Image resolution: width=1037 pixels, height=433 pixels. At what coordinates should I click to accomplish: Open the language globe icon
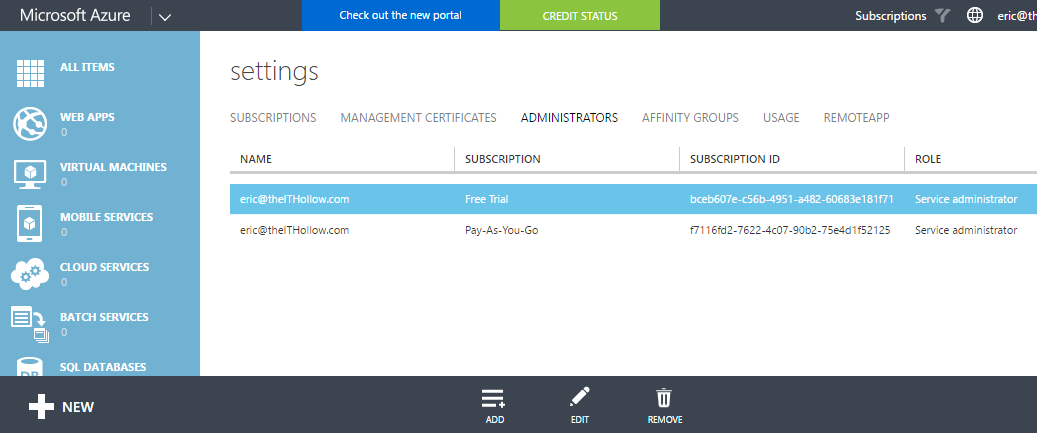(x=975, y=16)
